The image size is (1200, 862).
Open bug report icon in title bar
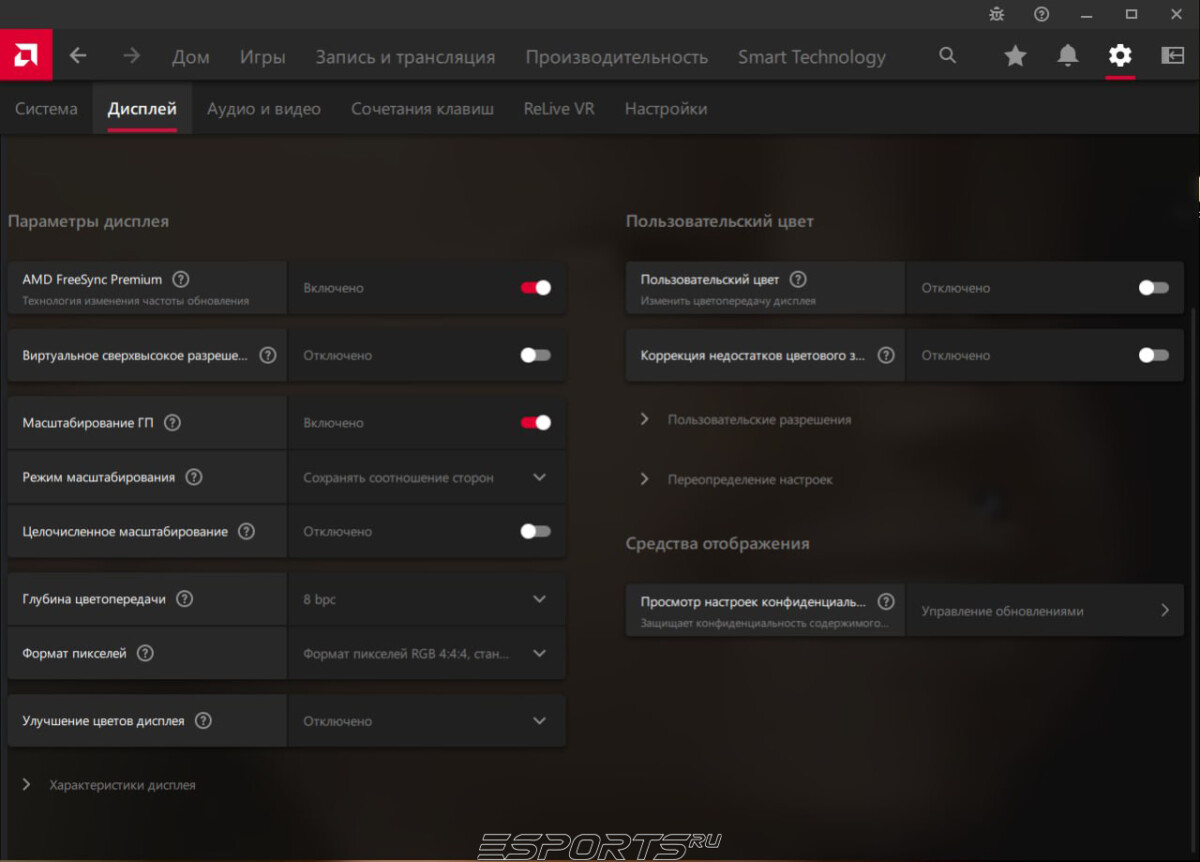pyautogui.click(x=996, y=14)
